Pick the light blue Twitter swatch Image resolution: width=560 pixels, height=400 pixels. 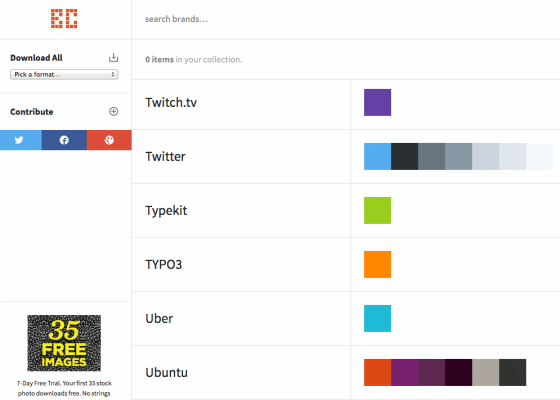point(378,156)
